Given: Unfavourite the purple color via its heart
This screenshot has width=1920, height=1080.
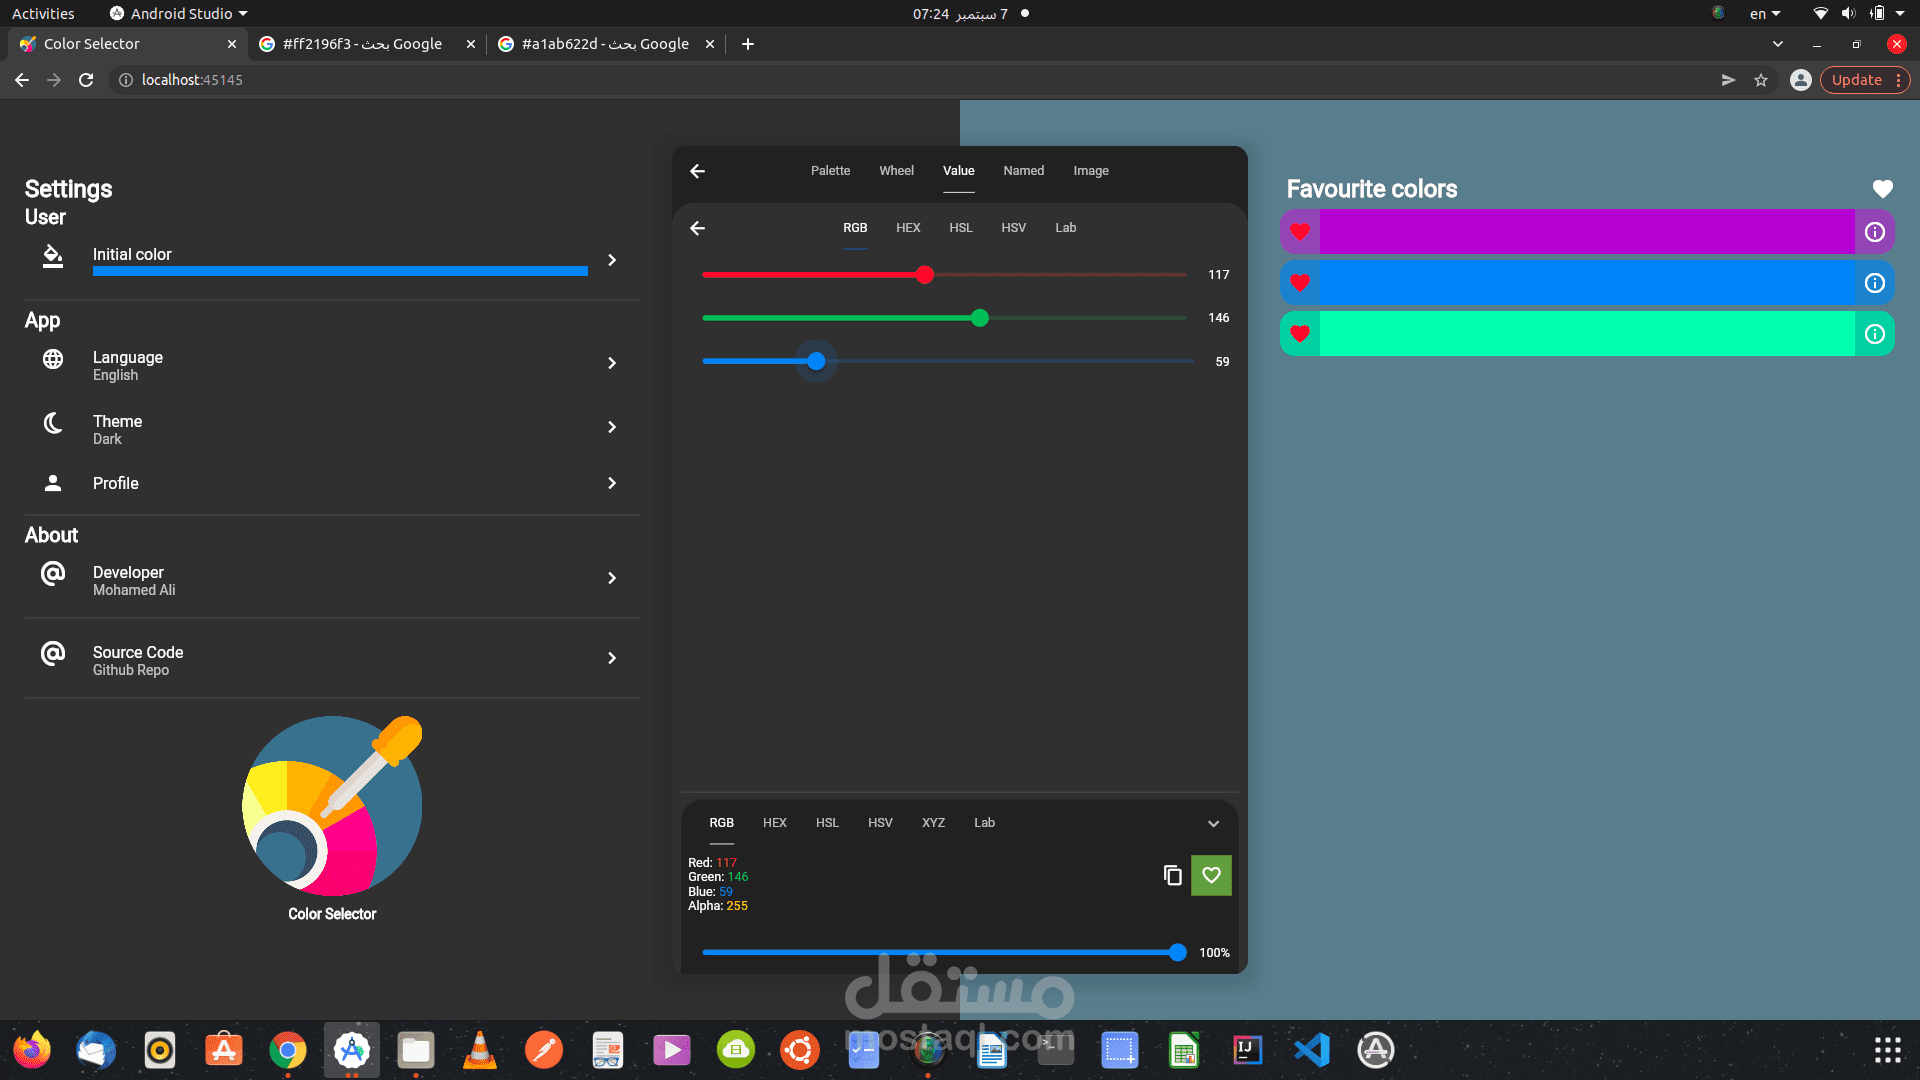Looking at the screenshot, I should pos(1299,232).
